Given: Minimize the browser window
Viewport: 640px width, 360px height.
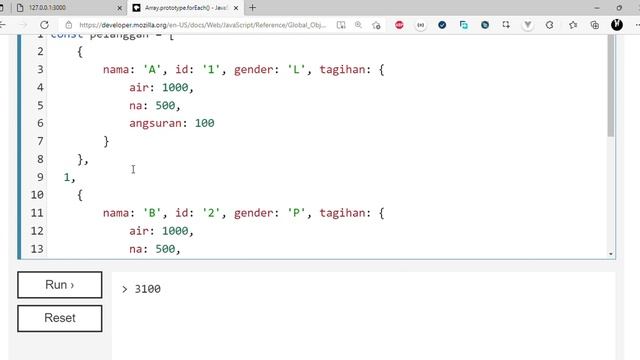Looking at the screenshot, I should (x=597, y=8).
